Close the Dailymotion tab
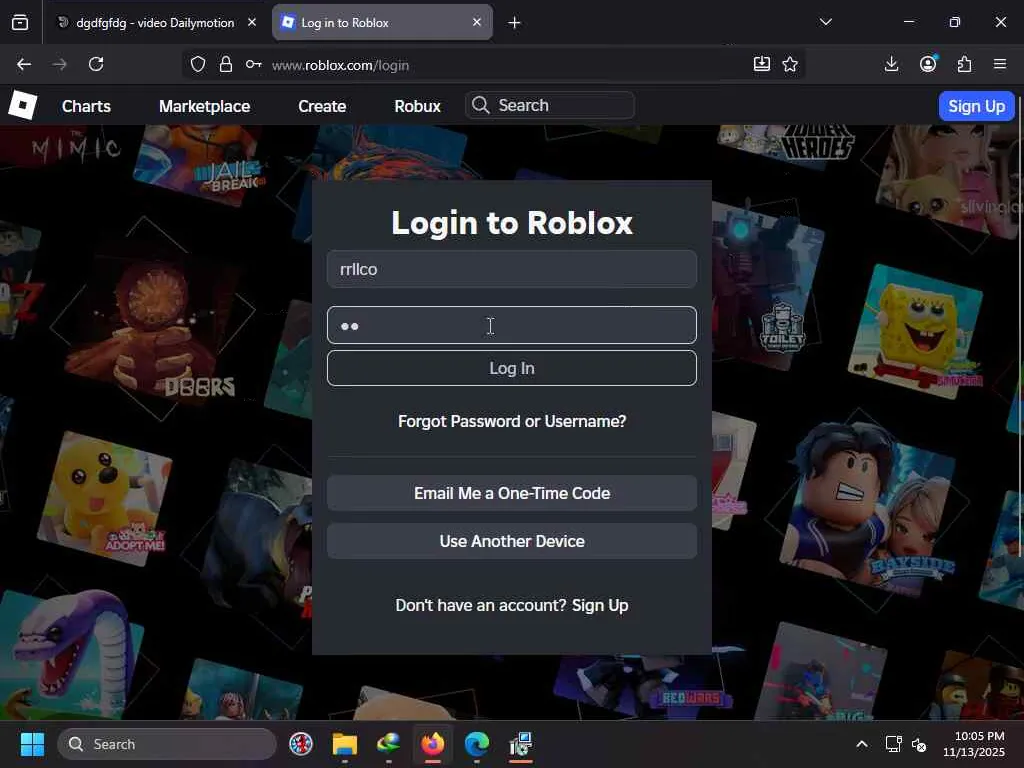 coord(252,22)
